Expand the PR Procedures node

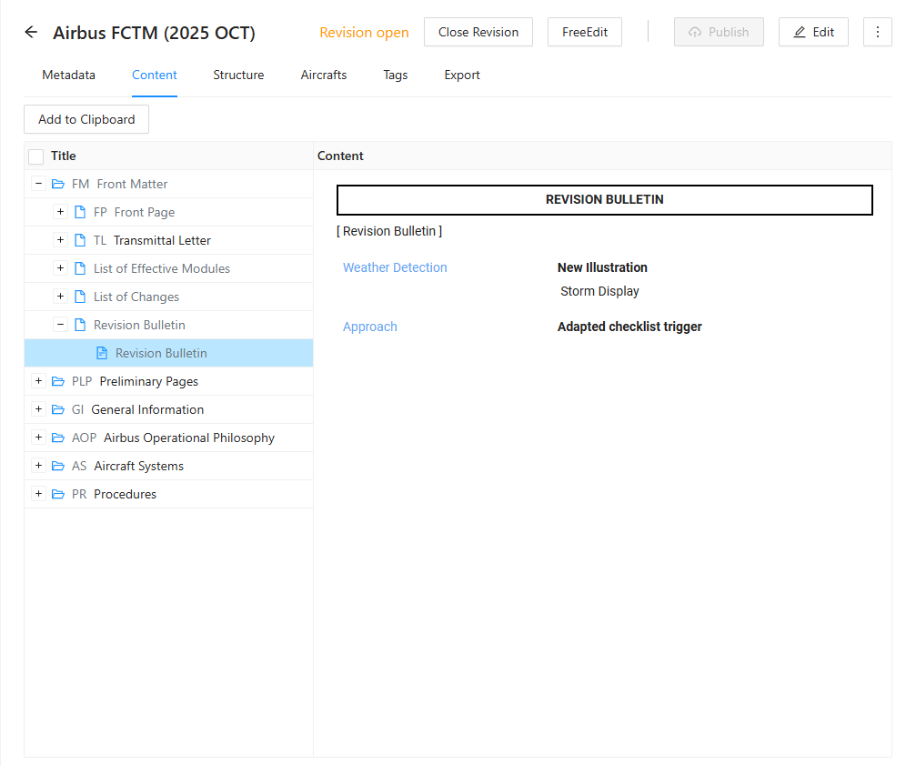[39, 494]
